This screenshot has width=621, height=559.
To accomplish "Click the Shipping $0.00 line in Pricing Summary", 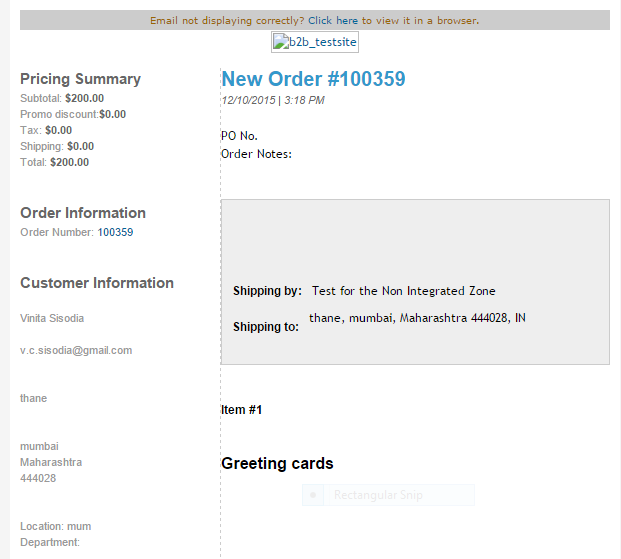I will [57, 146].
